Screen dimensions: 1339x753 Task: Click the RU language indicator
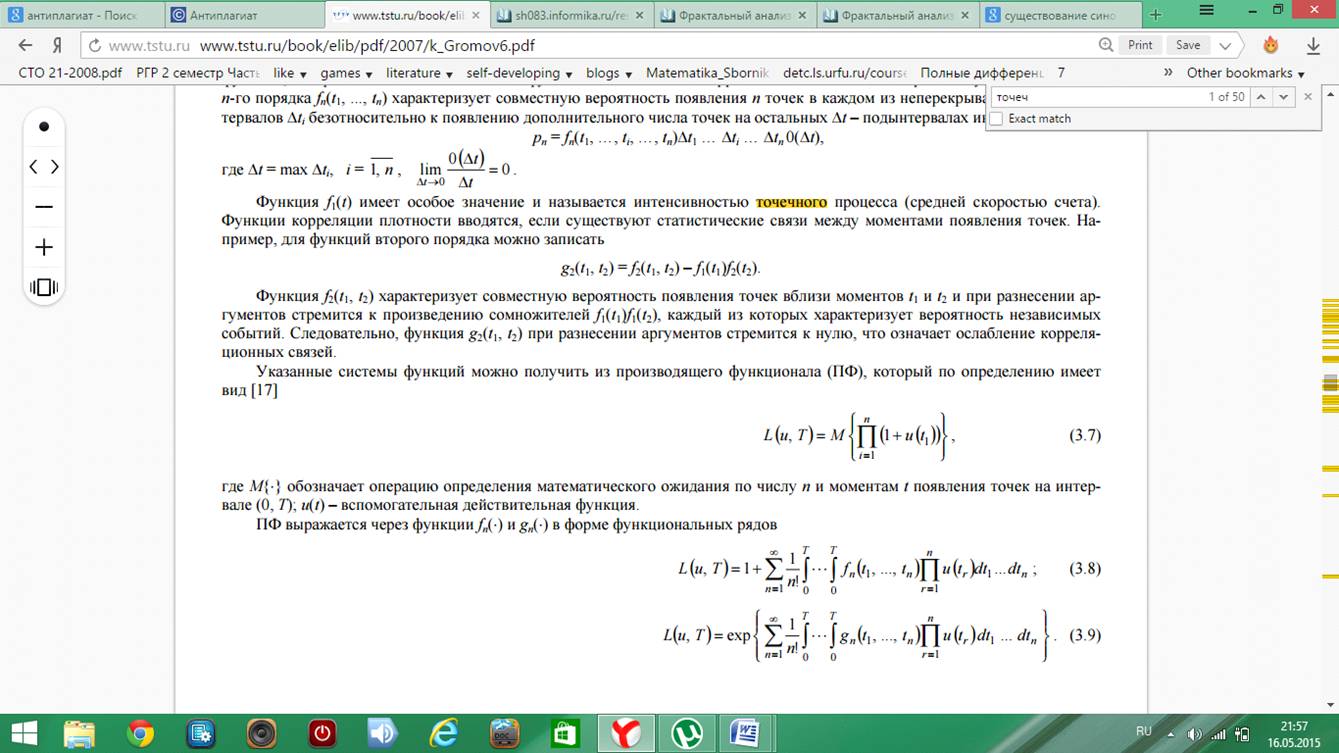coord(1144,733)
